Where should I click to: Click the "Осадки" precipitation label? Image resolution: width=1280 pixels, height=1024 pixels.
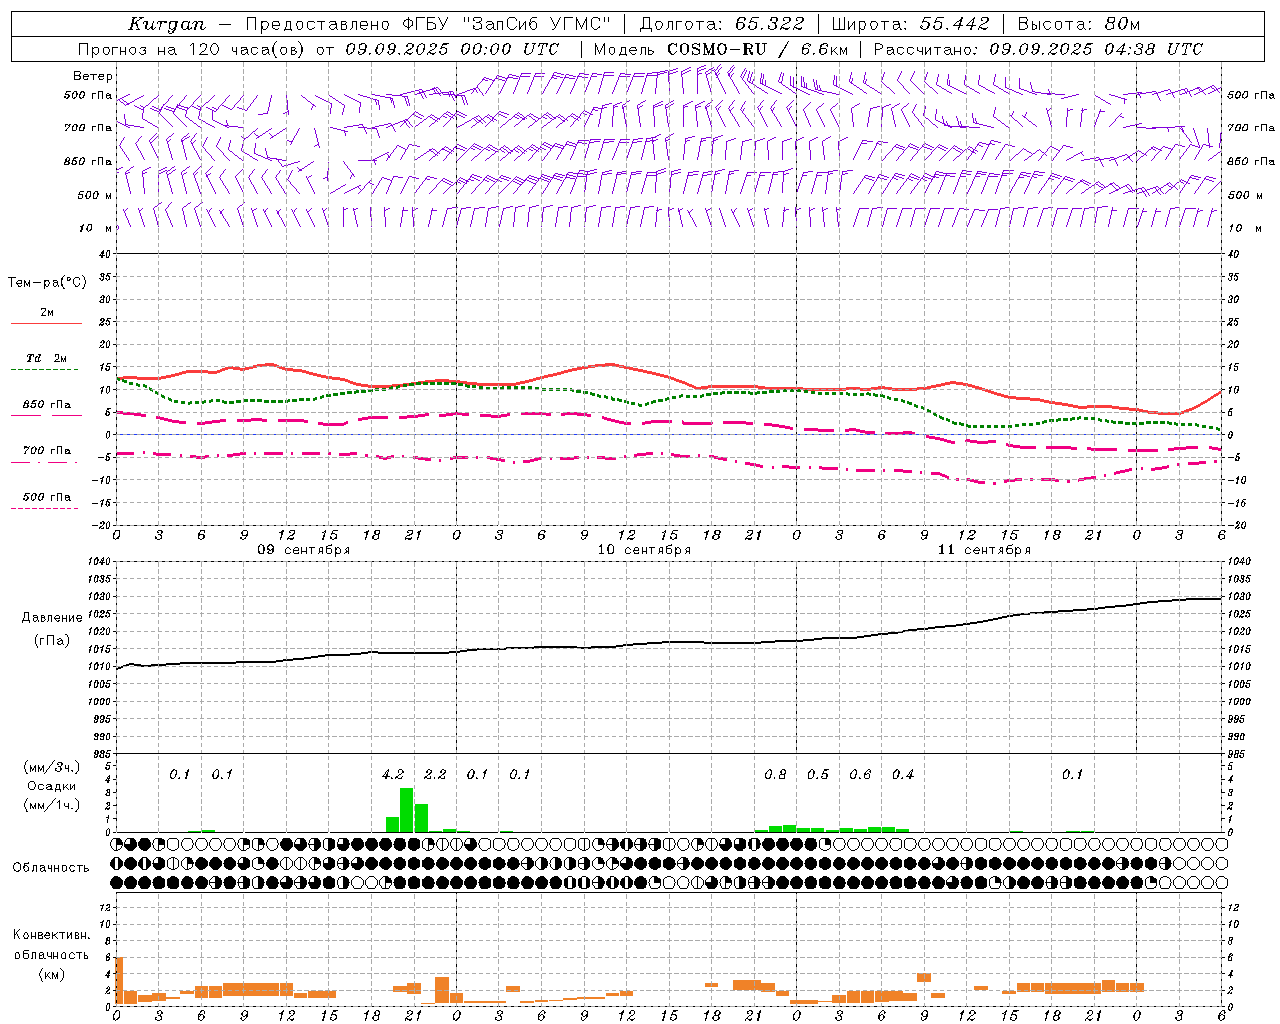(51, 786)
